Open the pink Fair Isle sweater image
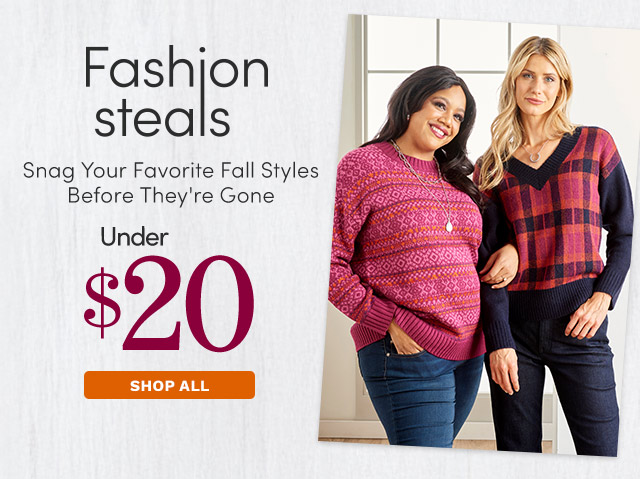The image size is (640, 479). [x=404, y=249]
